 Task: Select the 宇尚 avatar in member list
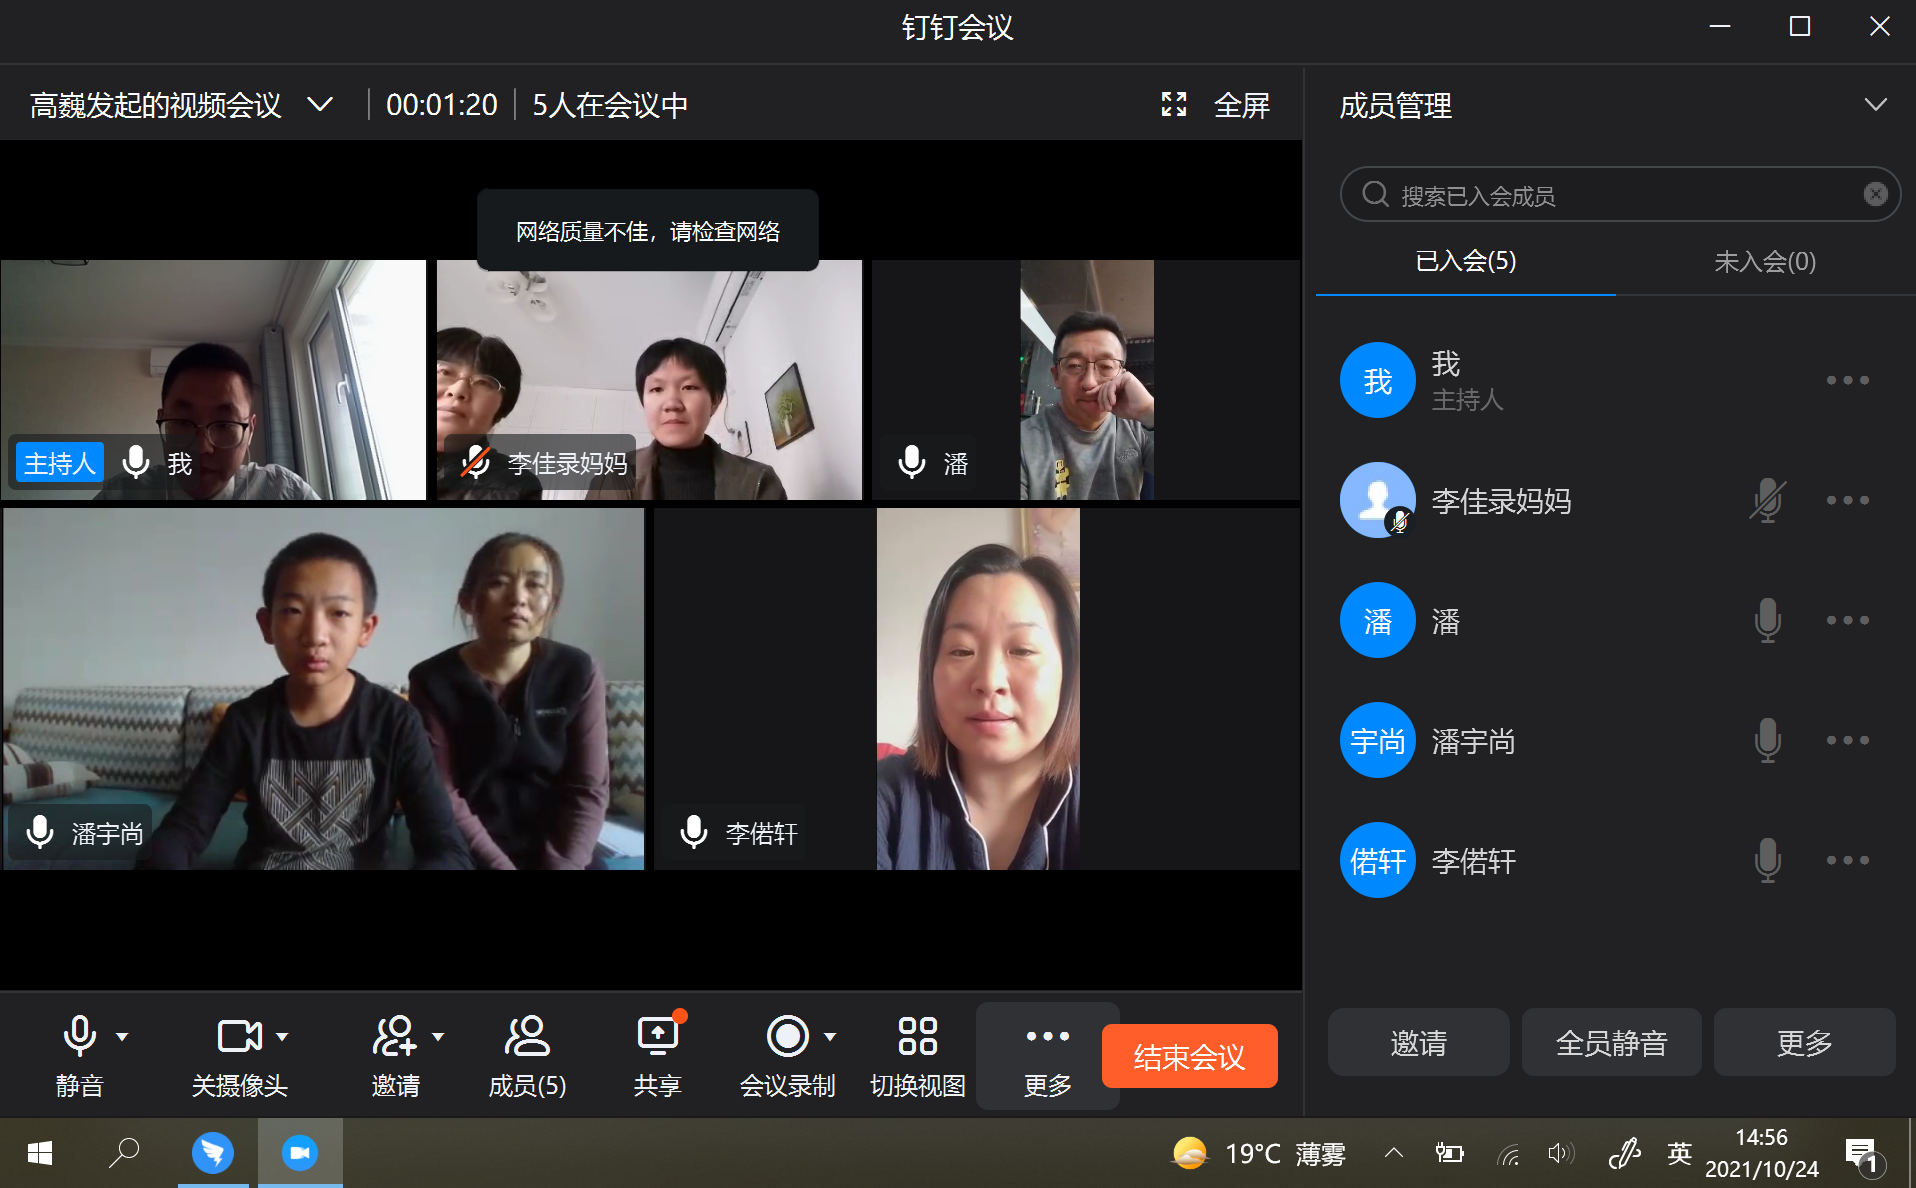(x=1377, y=740)
